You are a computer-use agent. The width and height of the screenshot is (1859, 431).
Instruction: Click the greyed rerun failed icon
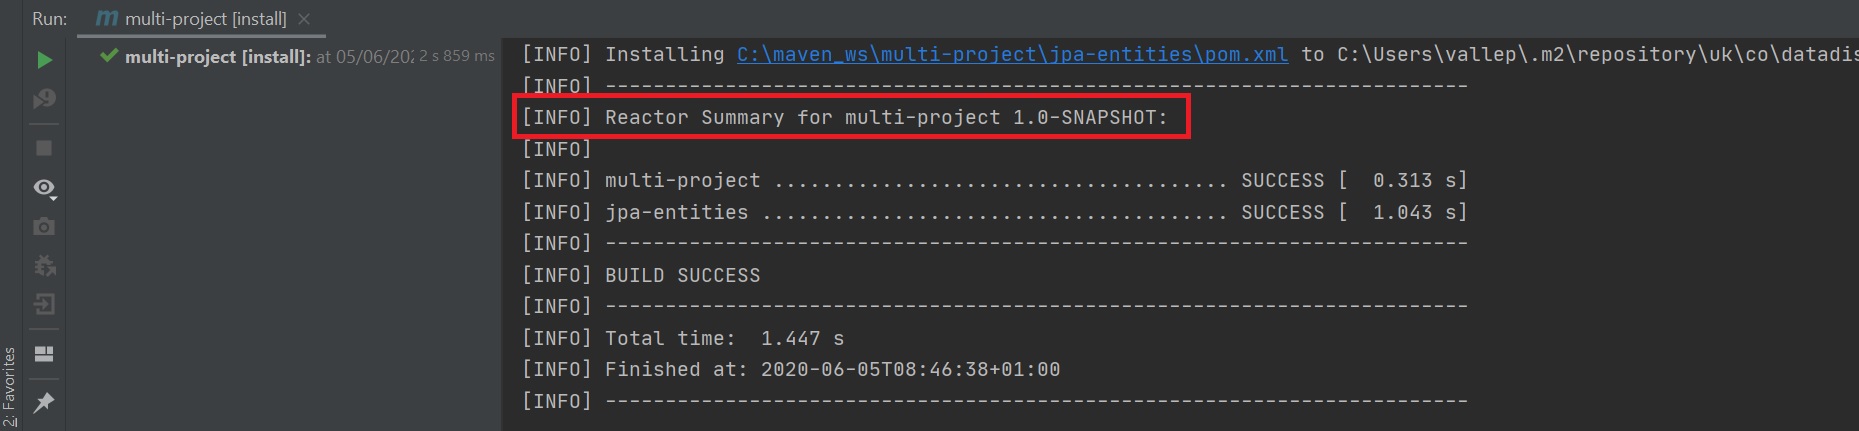coord(44,99)
